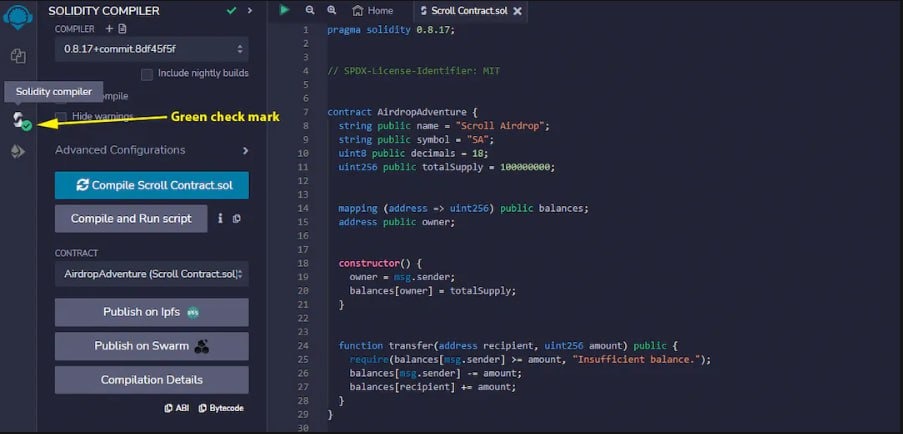903x434 pixels.
Task: Click 'balances[owner] = totalSupply;' code line
Action: (x=433, y=291)
